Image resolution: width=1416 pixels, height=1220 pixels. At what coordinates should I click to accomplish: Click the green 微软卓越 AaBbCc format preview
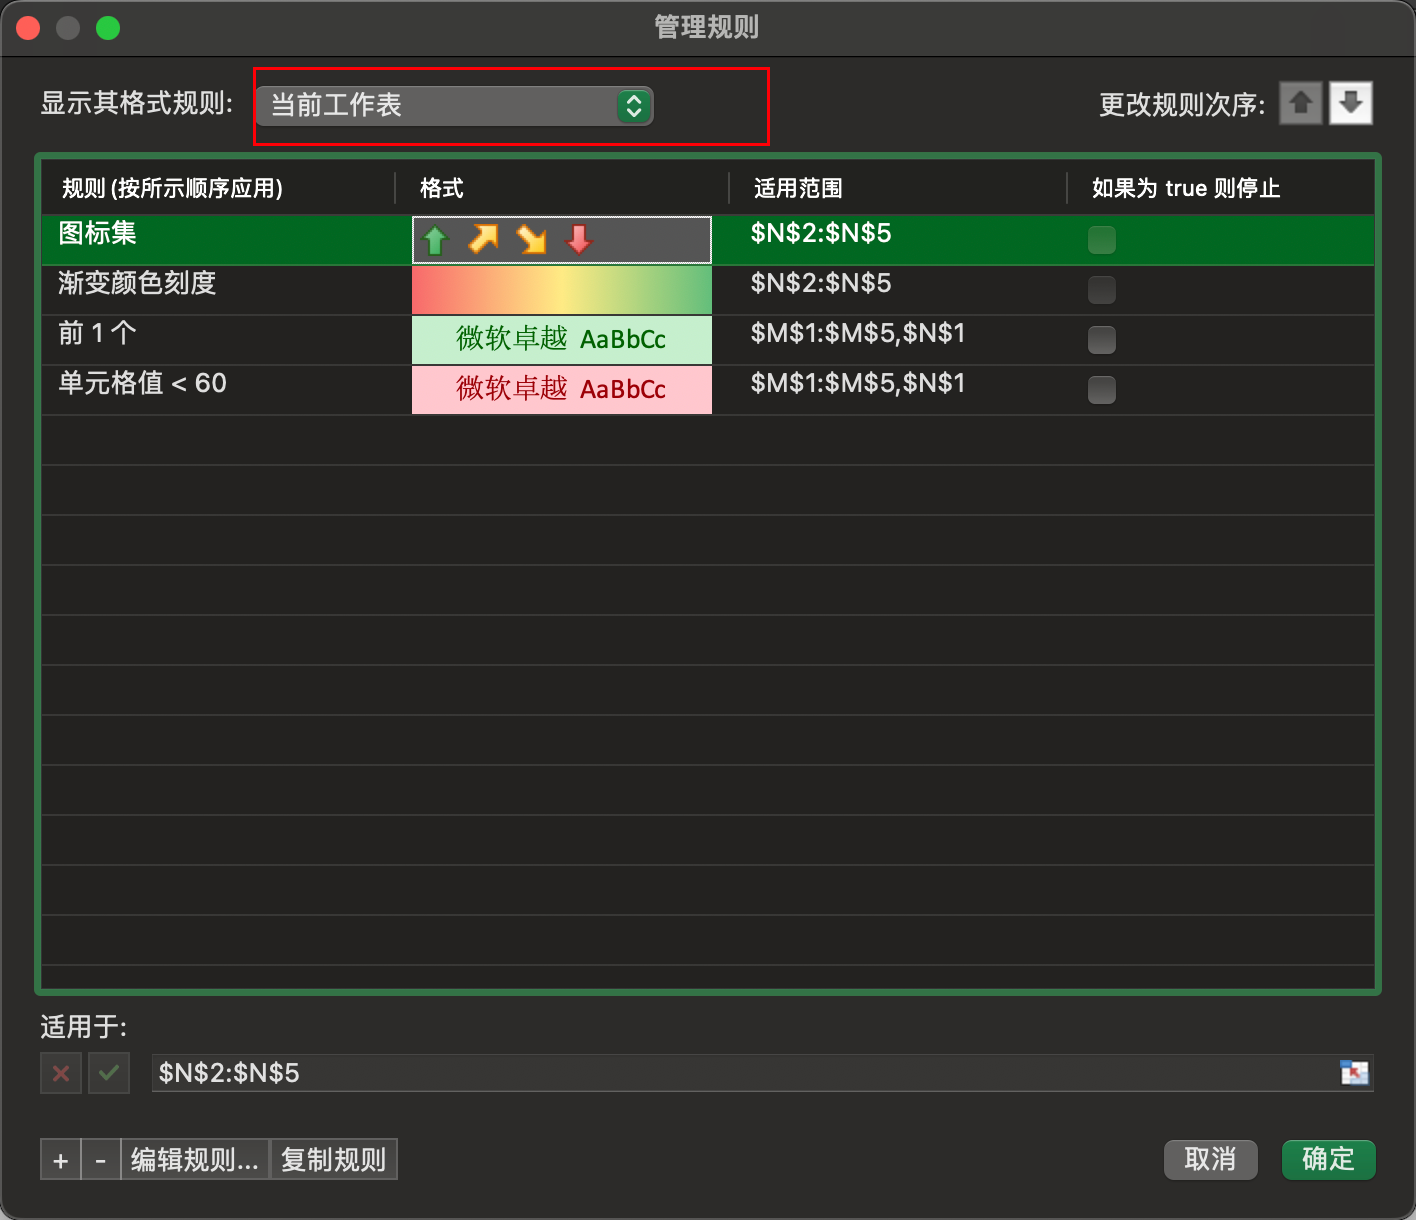coord(561,339)
